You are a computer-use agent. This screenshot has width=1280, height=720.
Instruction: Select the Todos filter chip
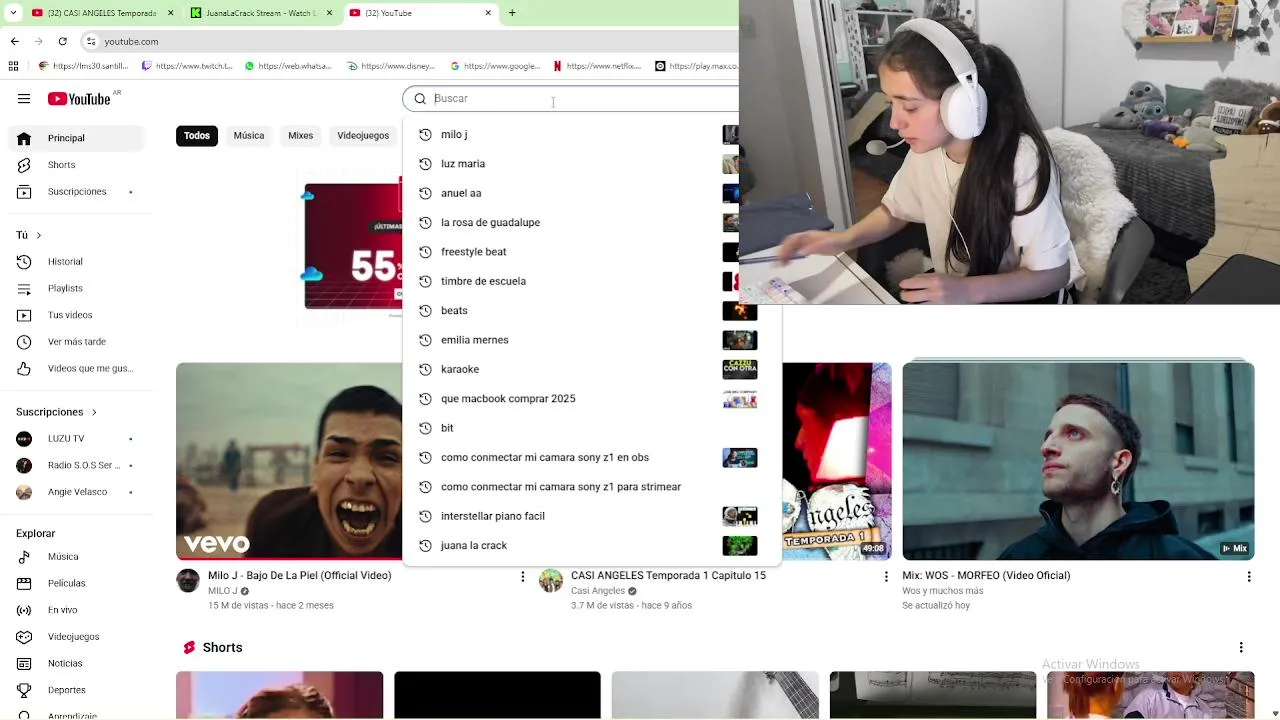coord(197,136)
